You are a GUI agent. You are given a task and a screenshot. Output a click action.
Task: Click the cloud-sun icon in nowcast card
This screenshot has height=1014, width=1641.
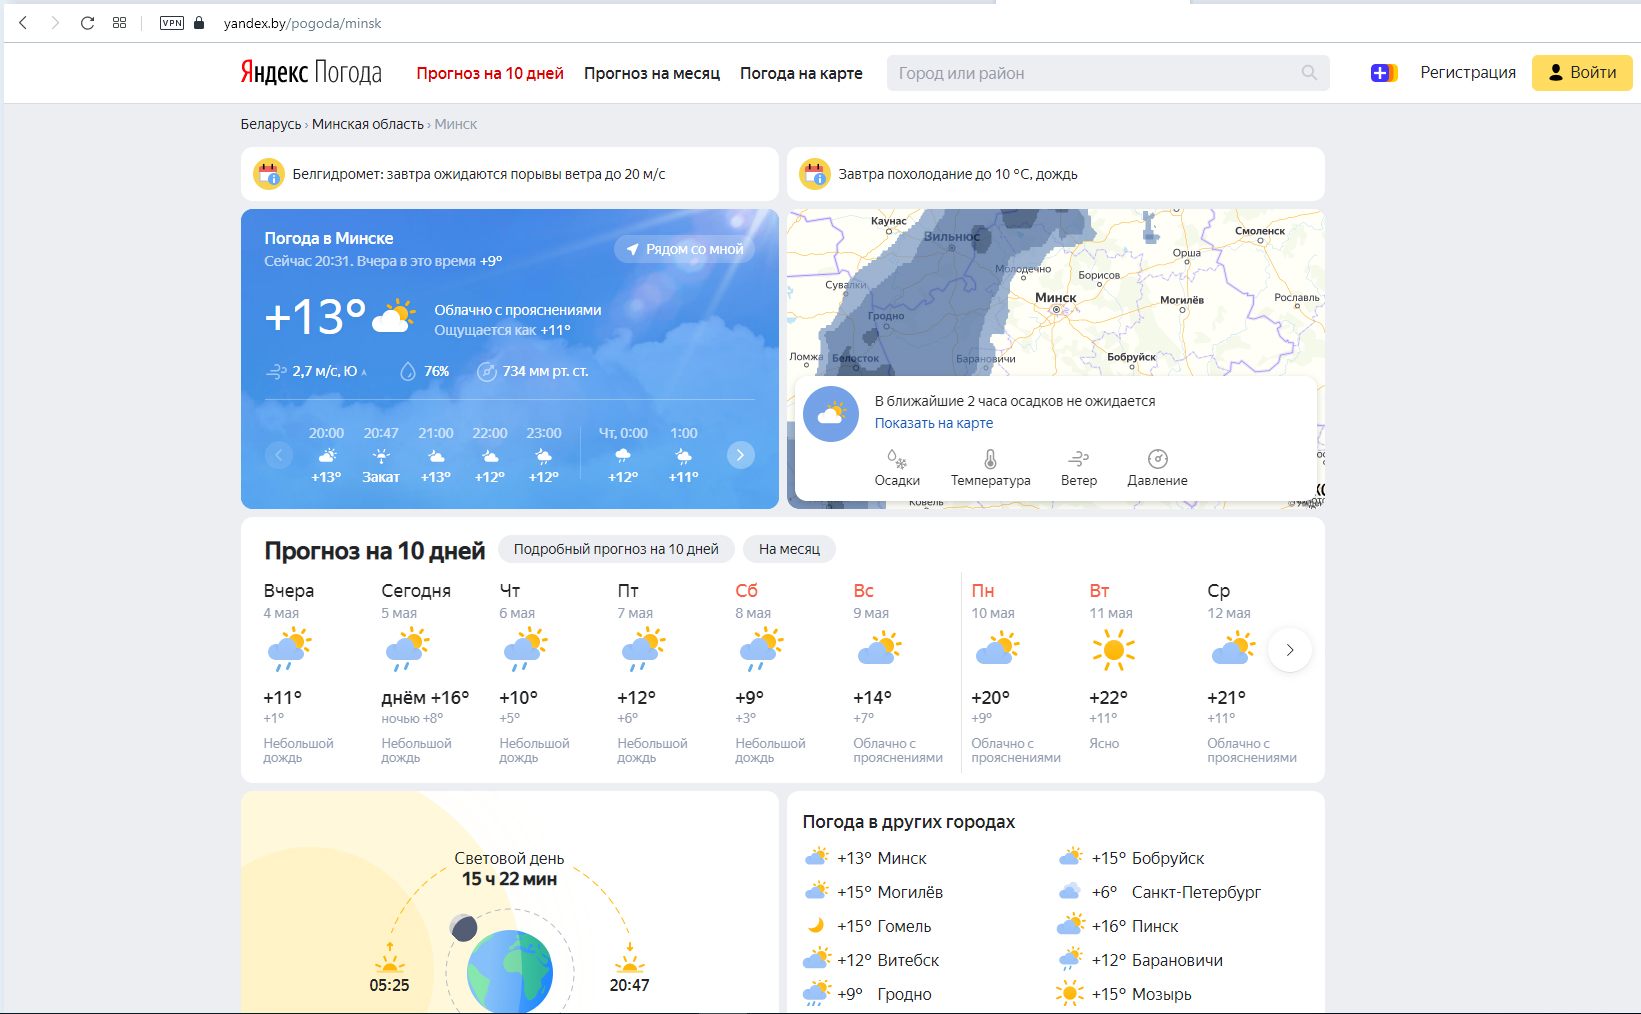(x=831, y=414)
